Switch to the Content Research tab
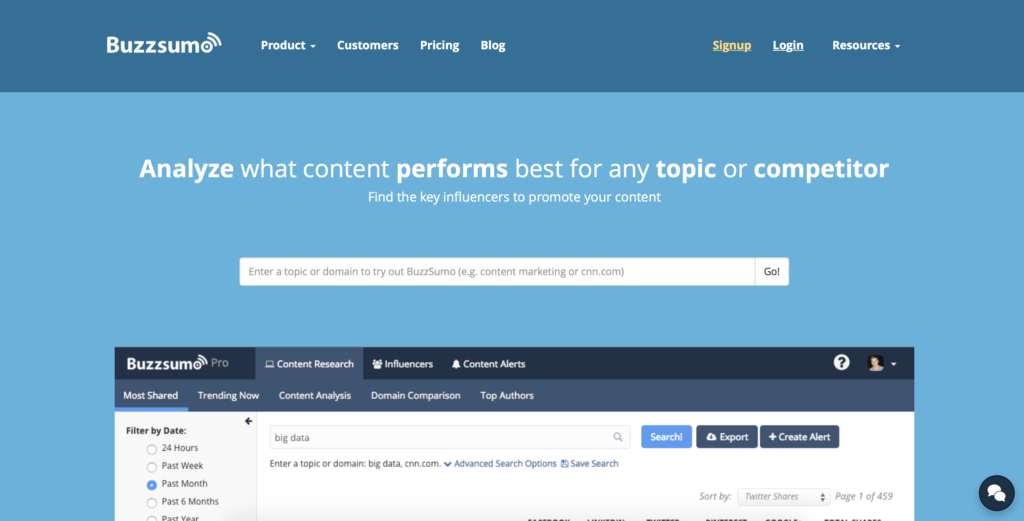Viewport: 1024px width, 521px height. coord(309,364)
